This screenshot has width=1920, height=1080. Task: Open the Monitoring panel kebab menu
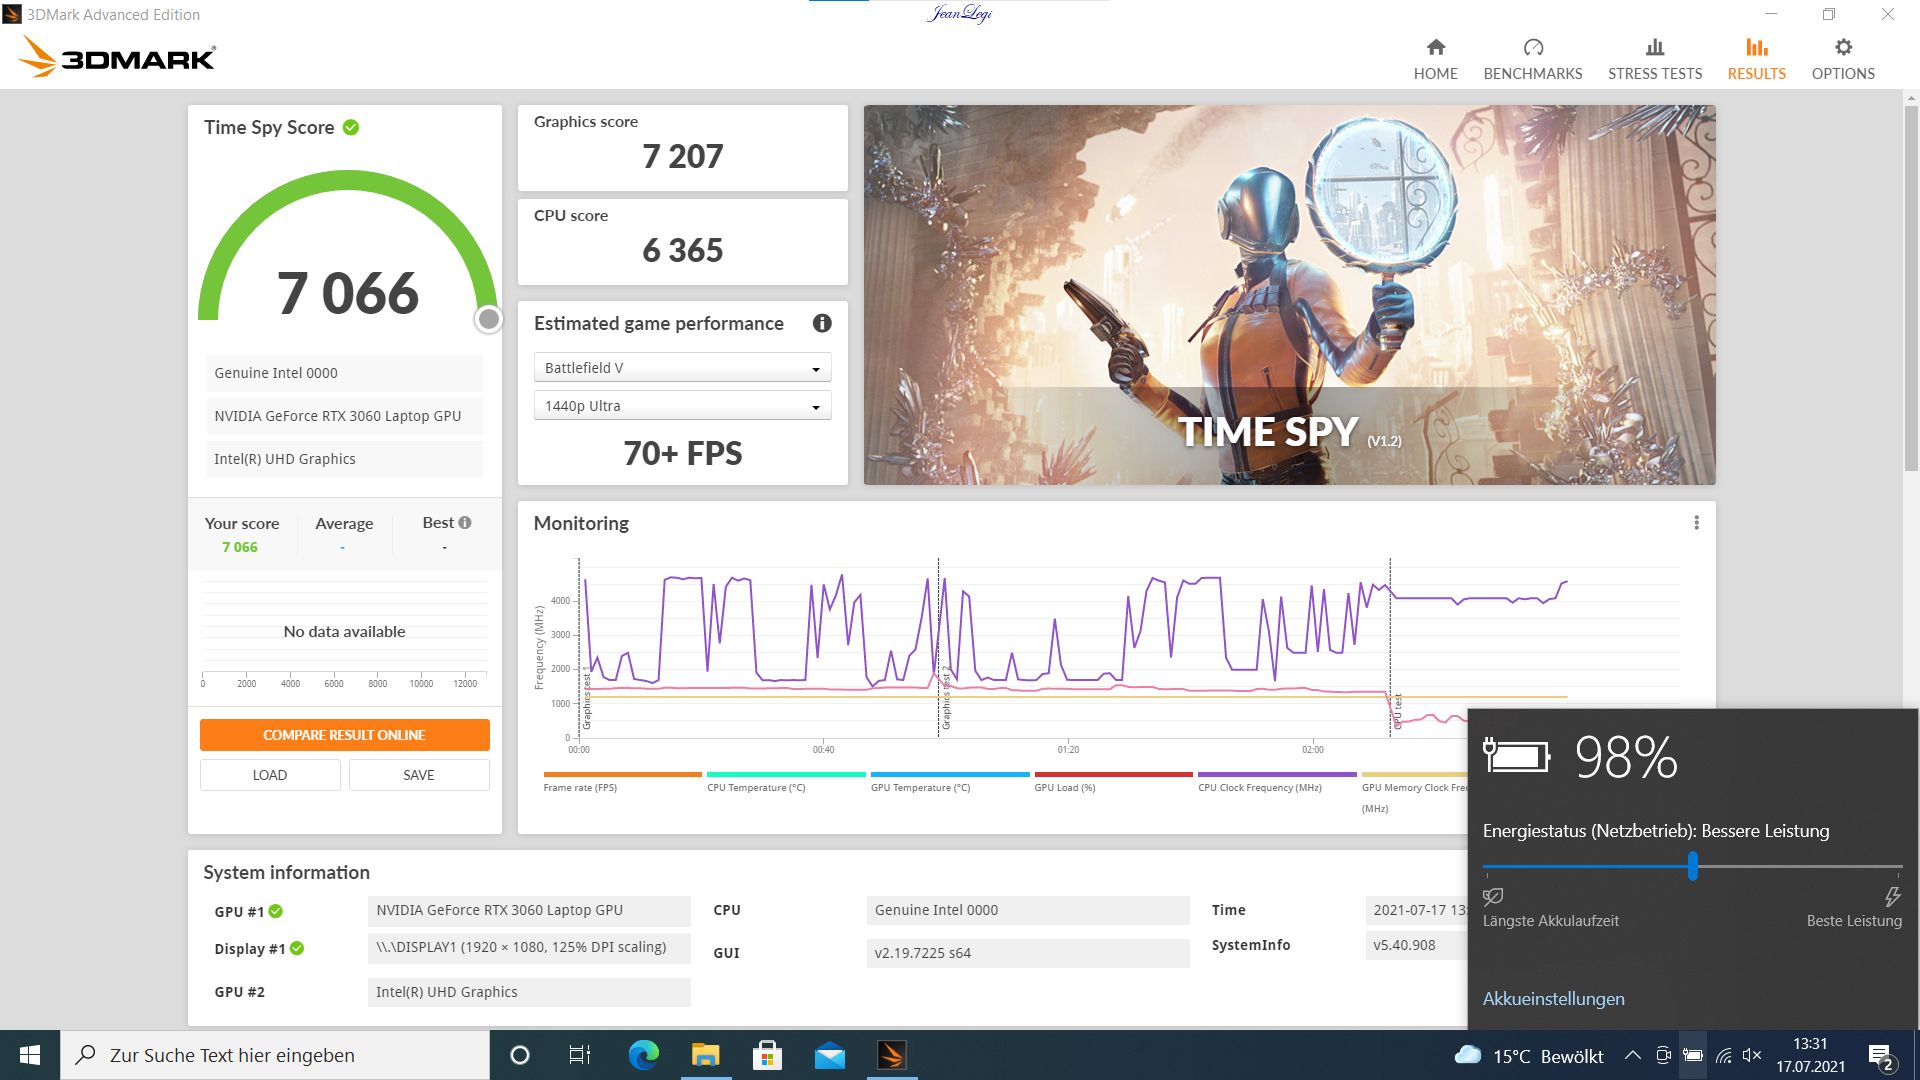point(1694,522)
